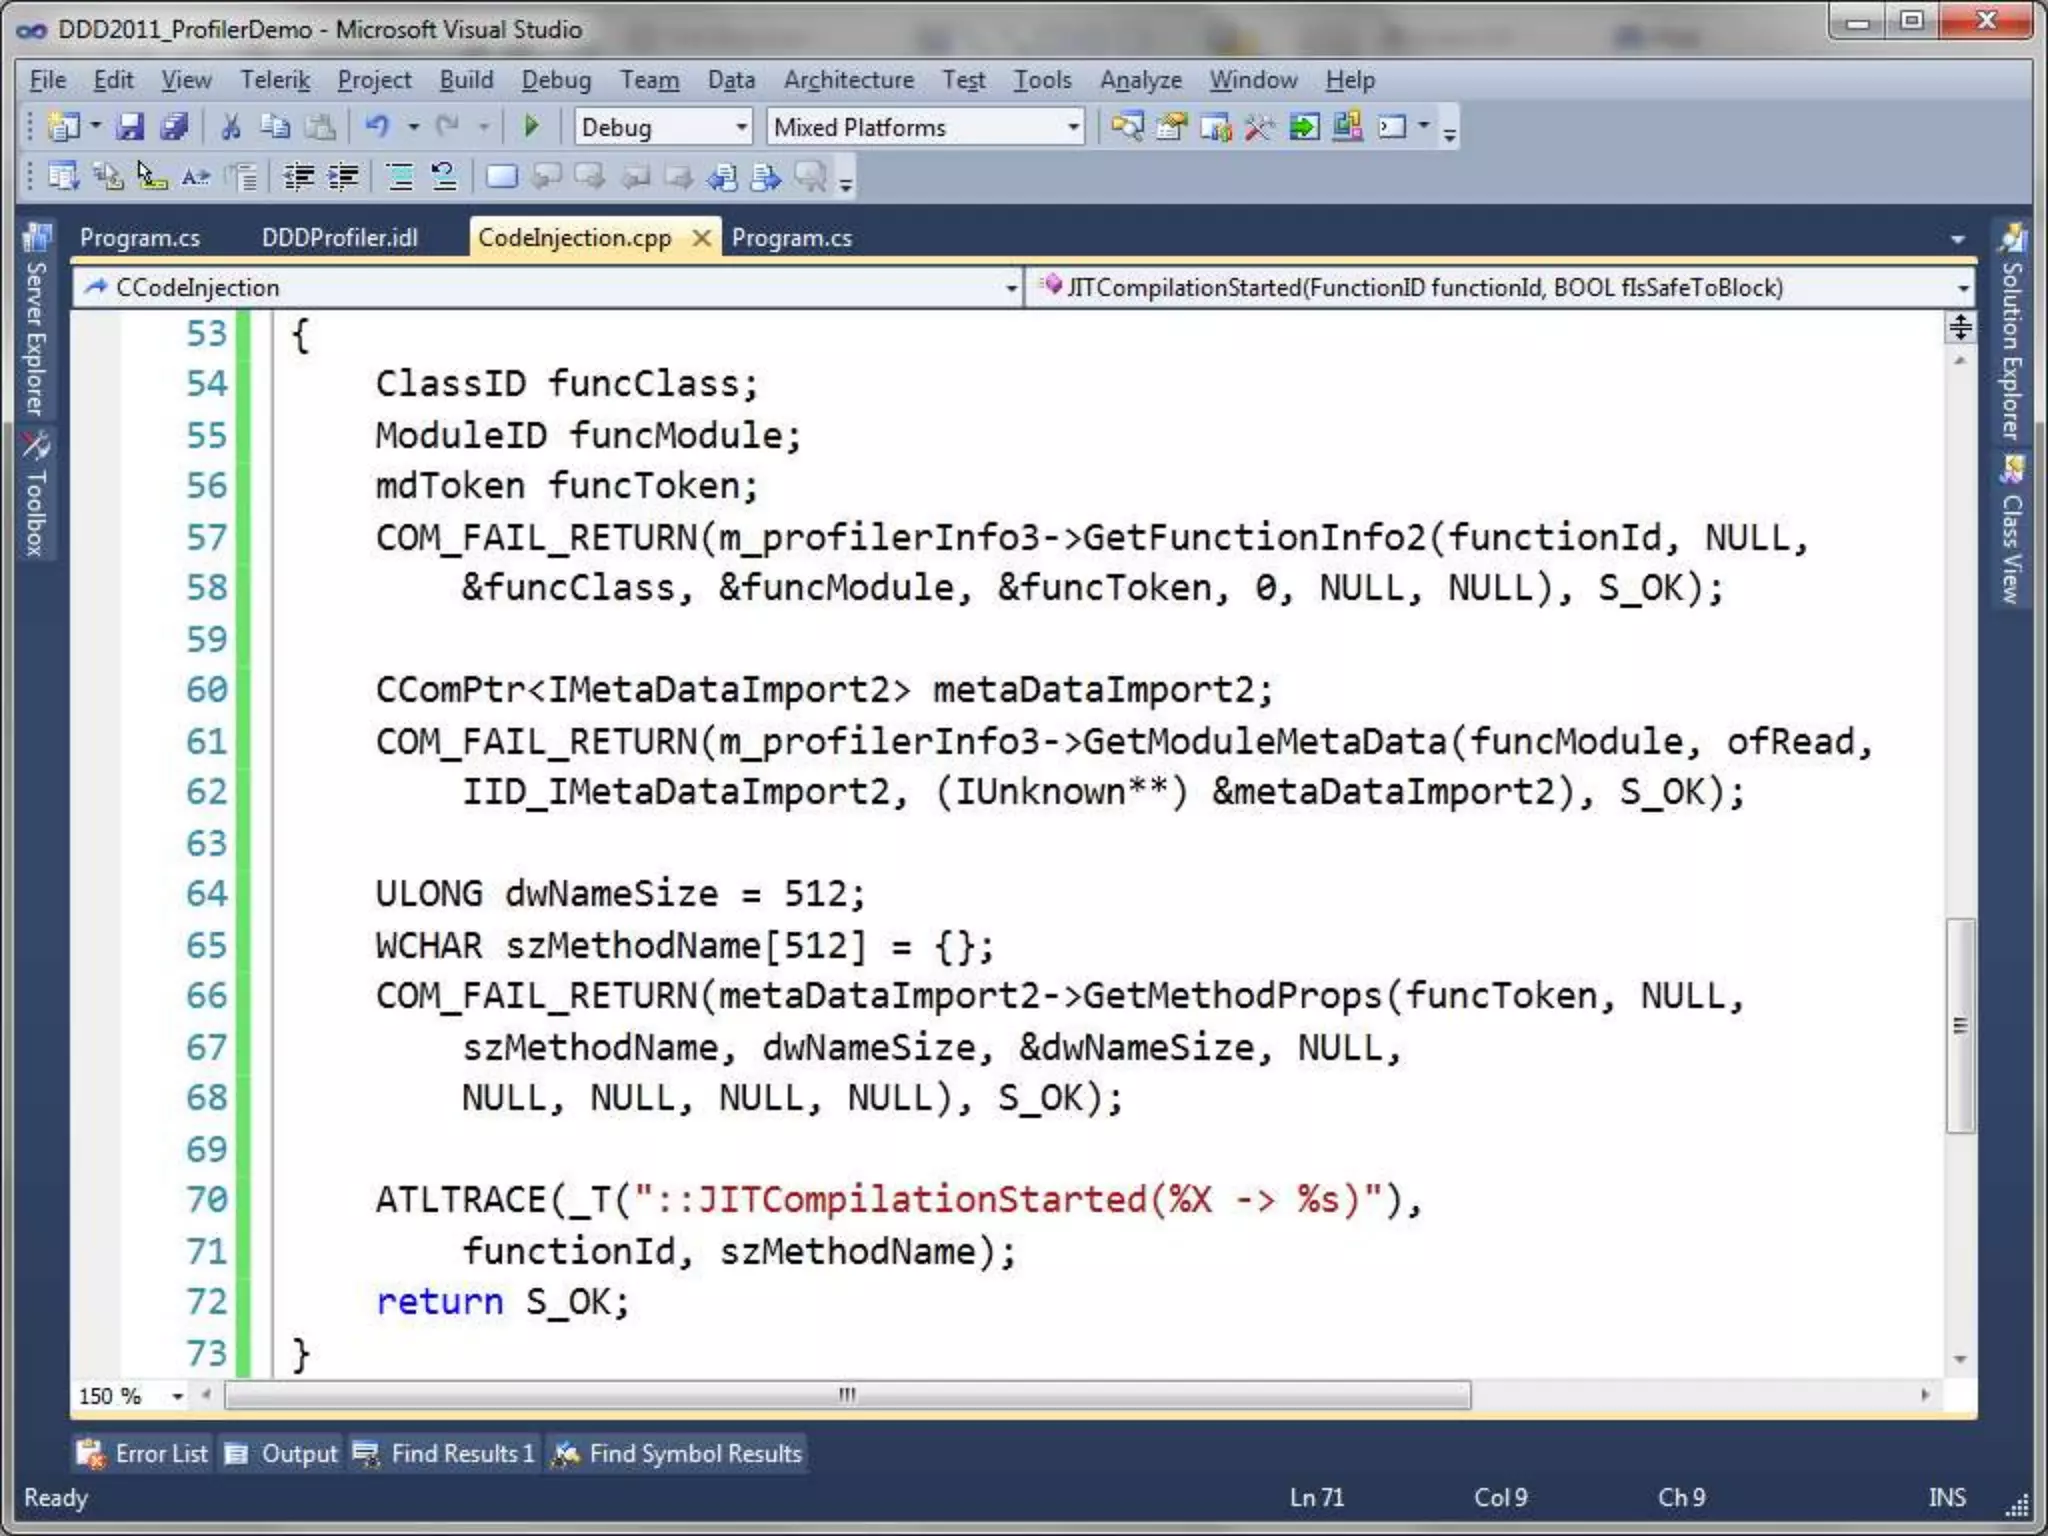Click the Comment Out Selection icon
Viewport: 2048px width, 1536px height.
400,178
